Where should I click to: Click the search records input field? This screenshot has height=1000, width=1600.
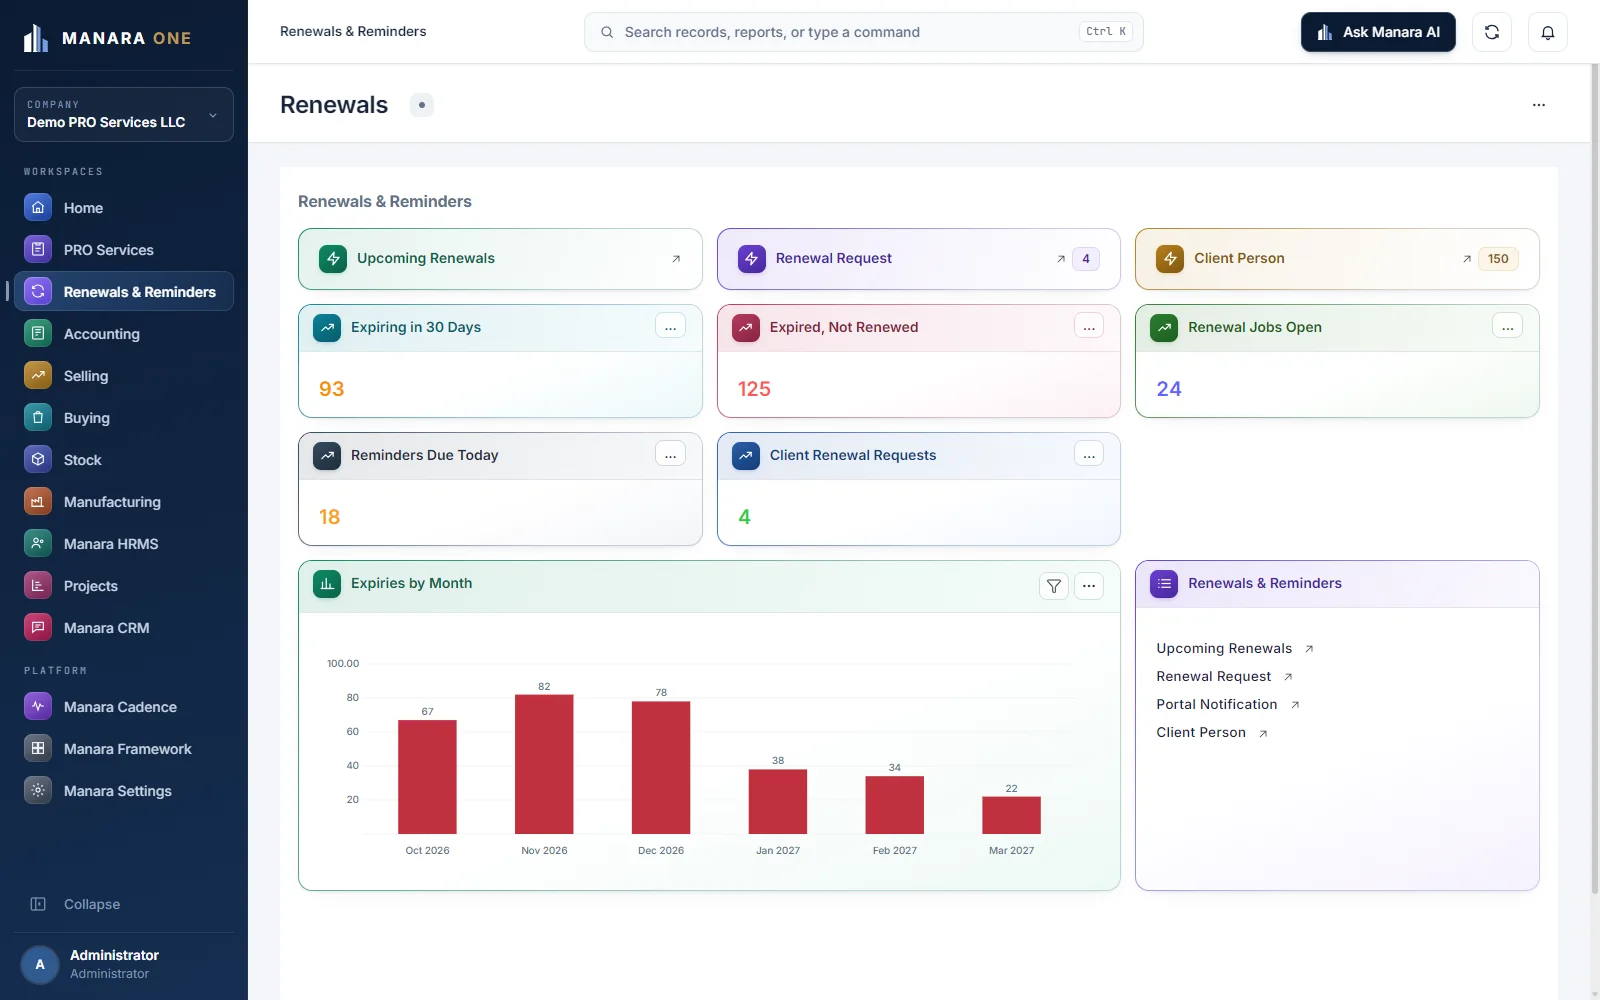tap(864, 32)
